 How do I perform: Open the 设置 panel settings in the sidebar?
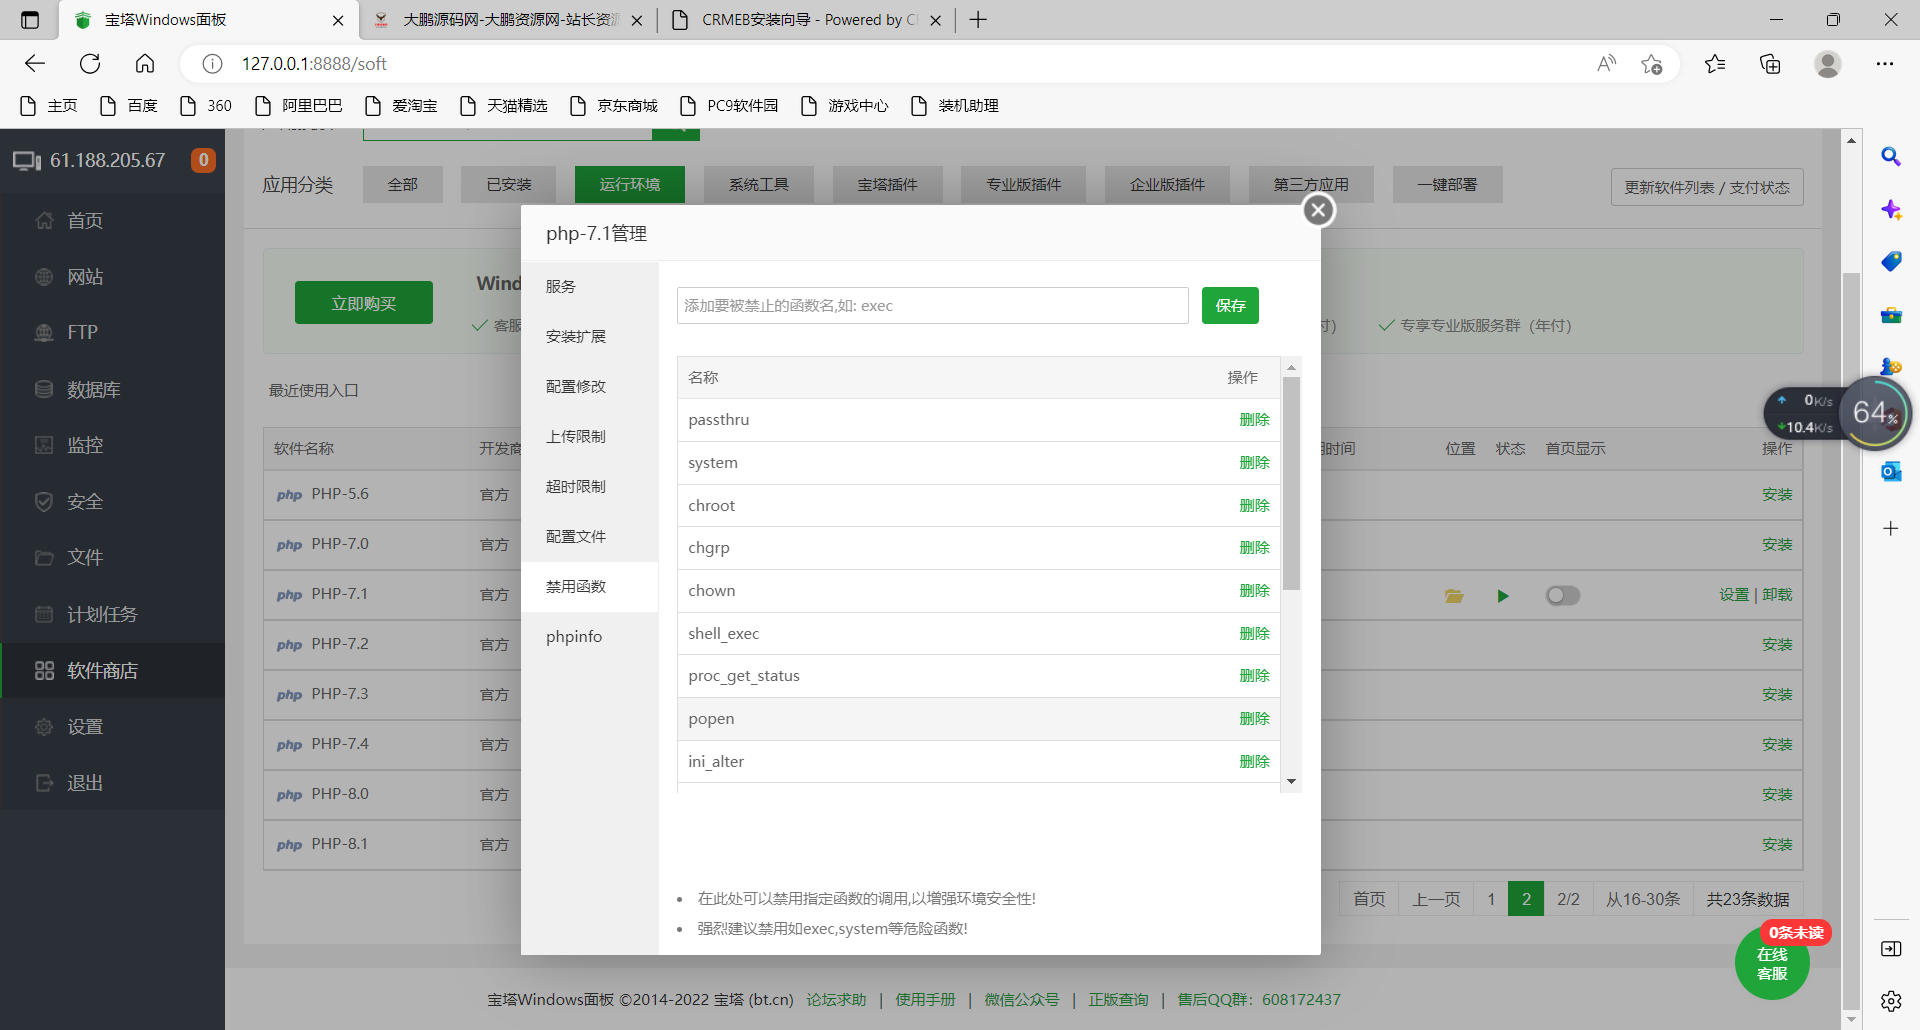tap(84, 726)
